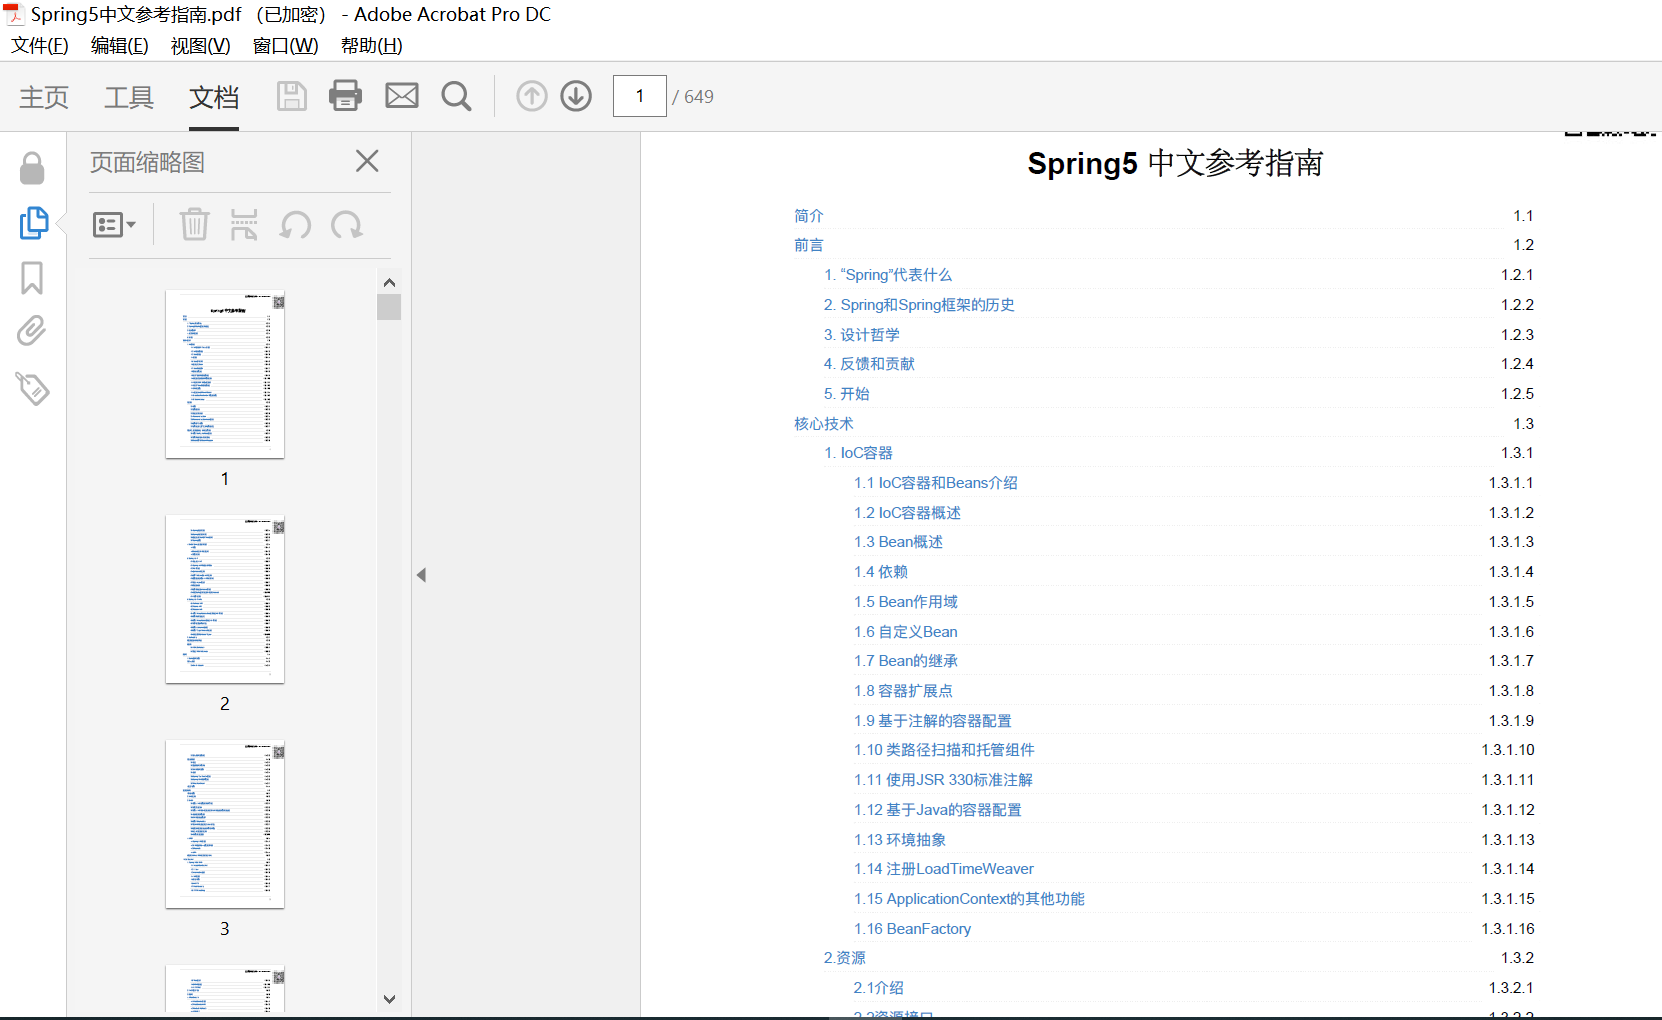Delete selected page with trash icon
1662x1020 pixels.
[x=194, y=225]
